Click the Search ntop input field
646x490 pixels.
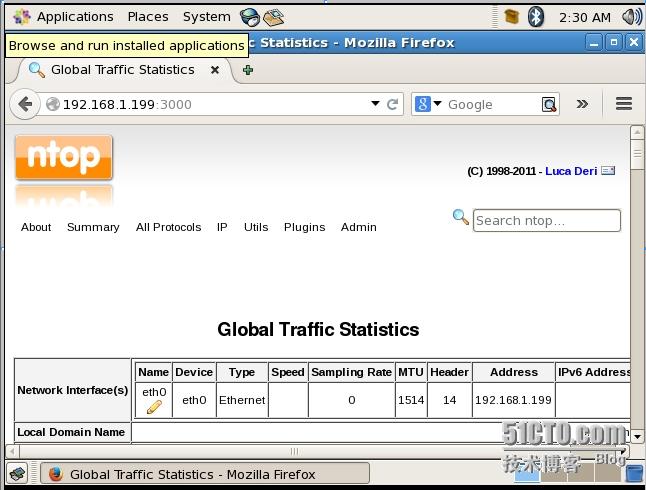click(547, 220)
